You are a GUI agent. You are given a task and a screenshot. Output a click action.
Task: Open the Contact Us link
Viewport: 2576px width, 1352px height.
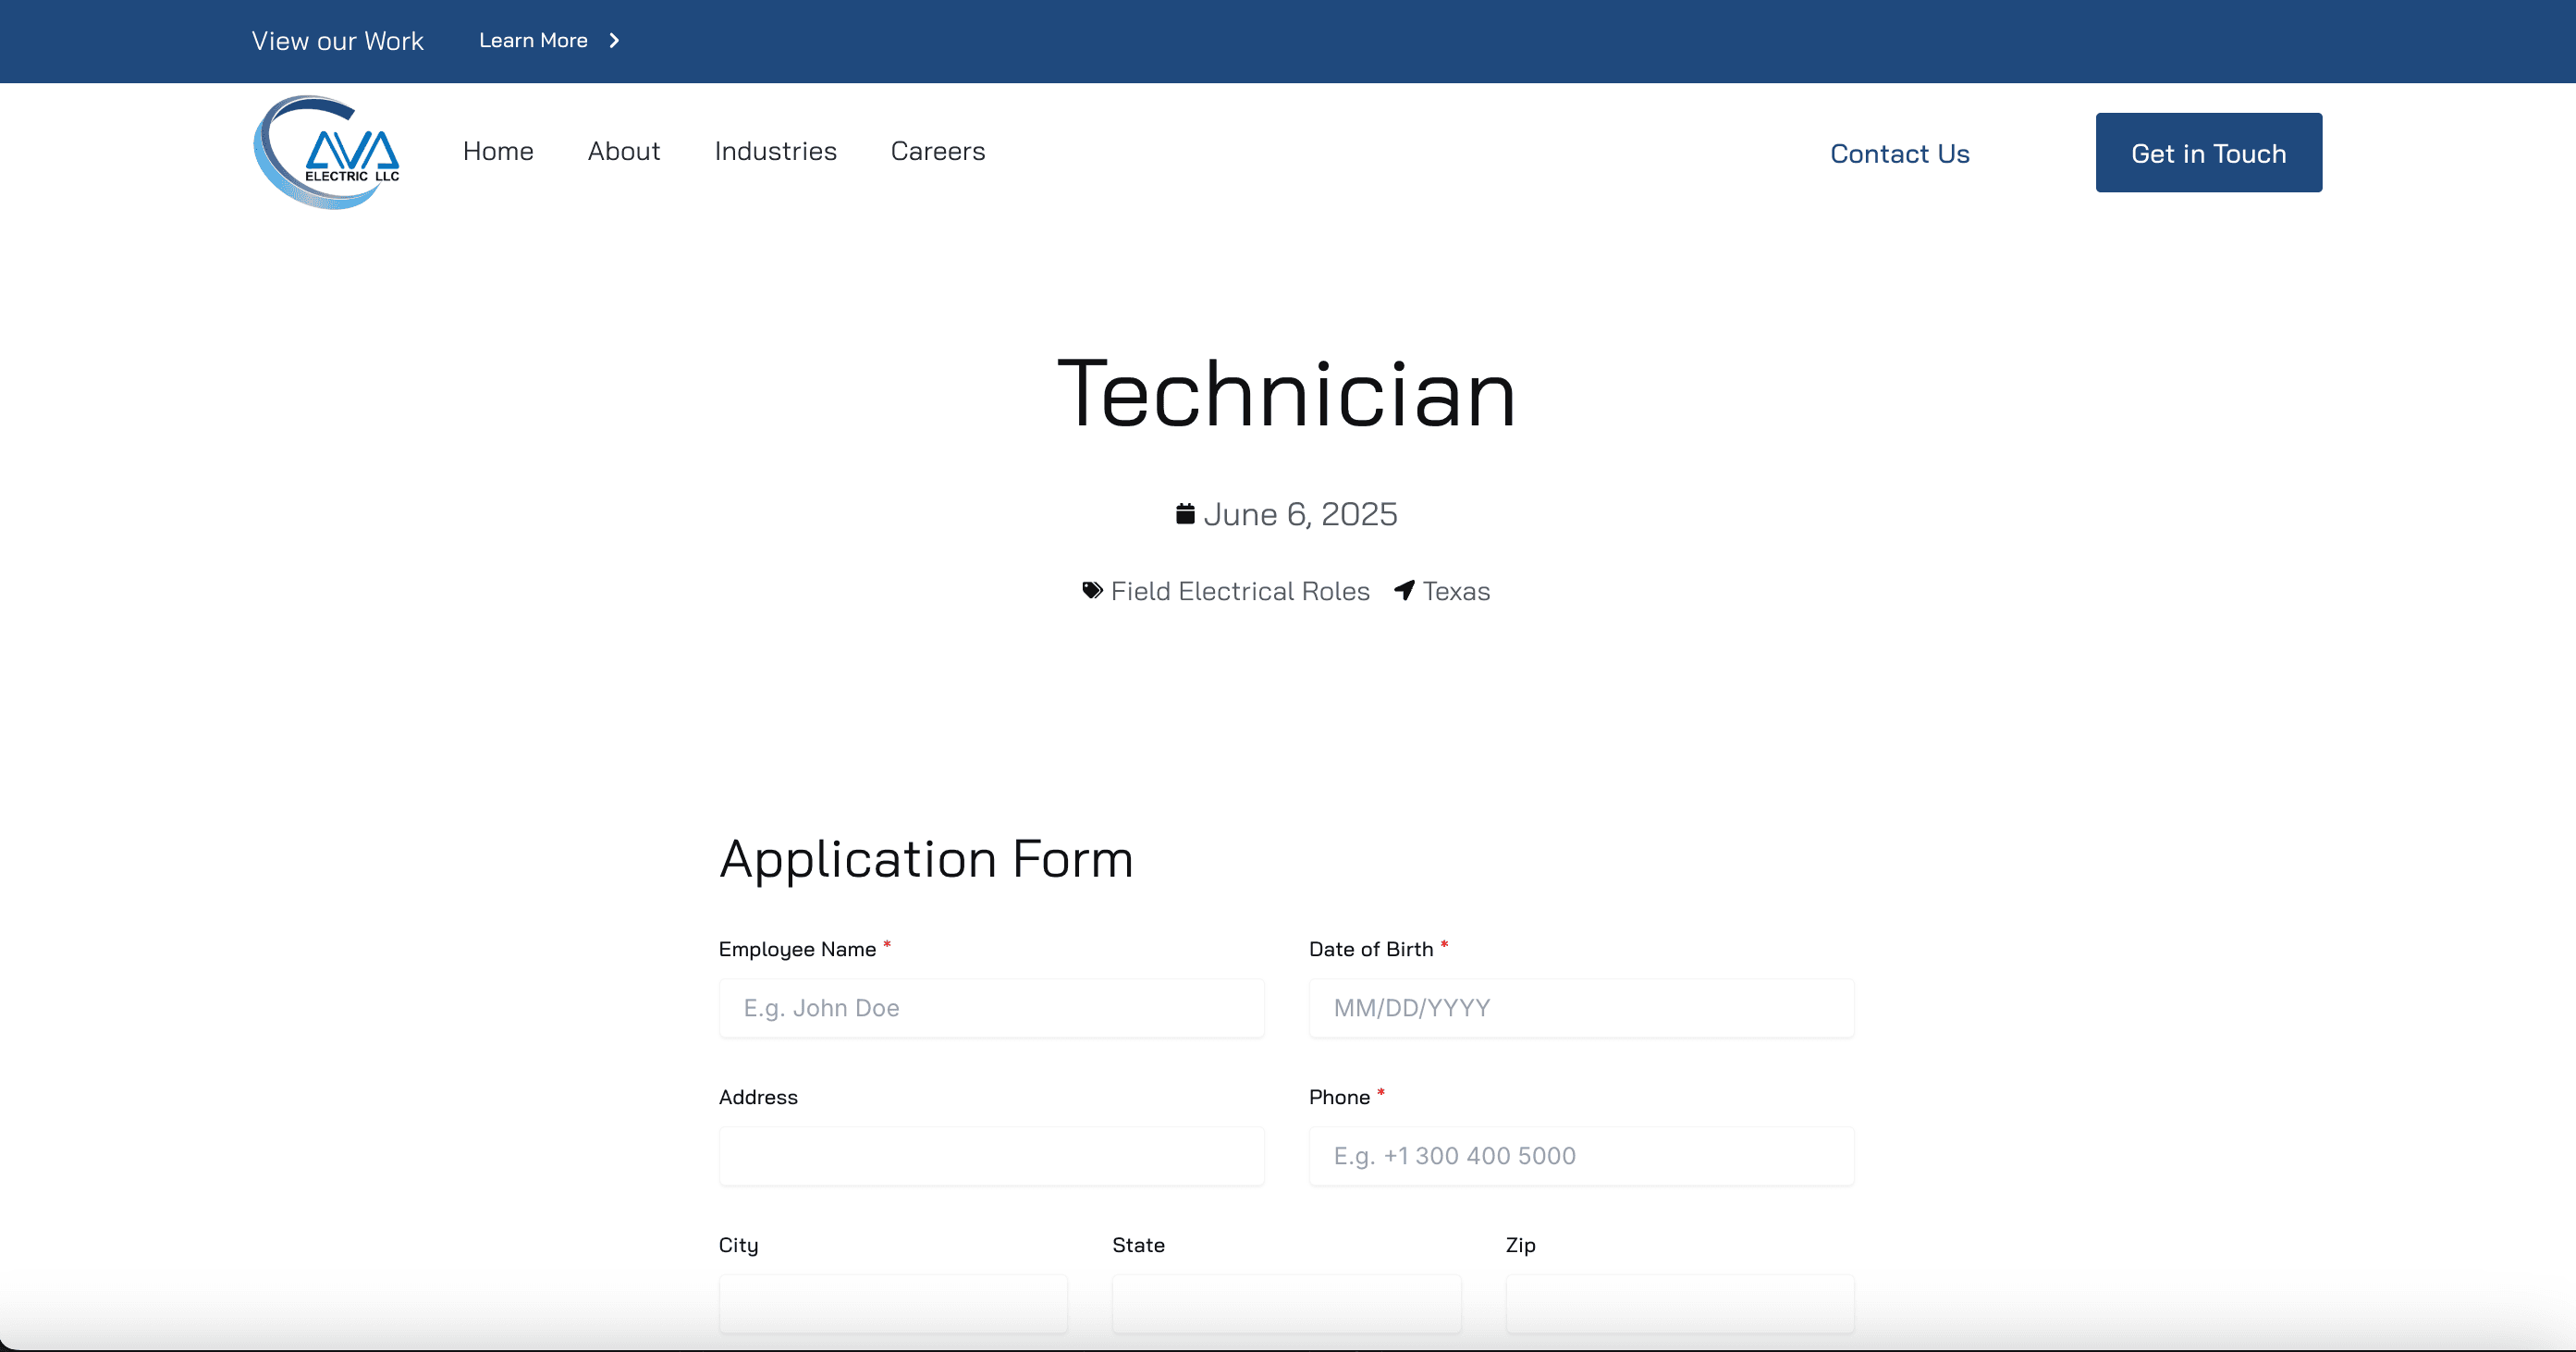click(x=1899, y=153)
